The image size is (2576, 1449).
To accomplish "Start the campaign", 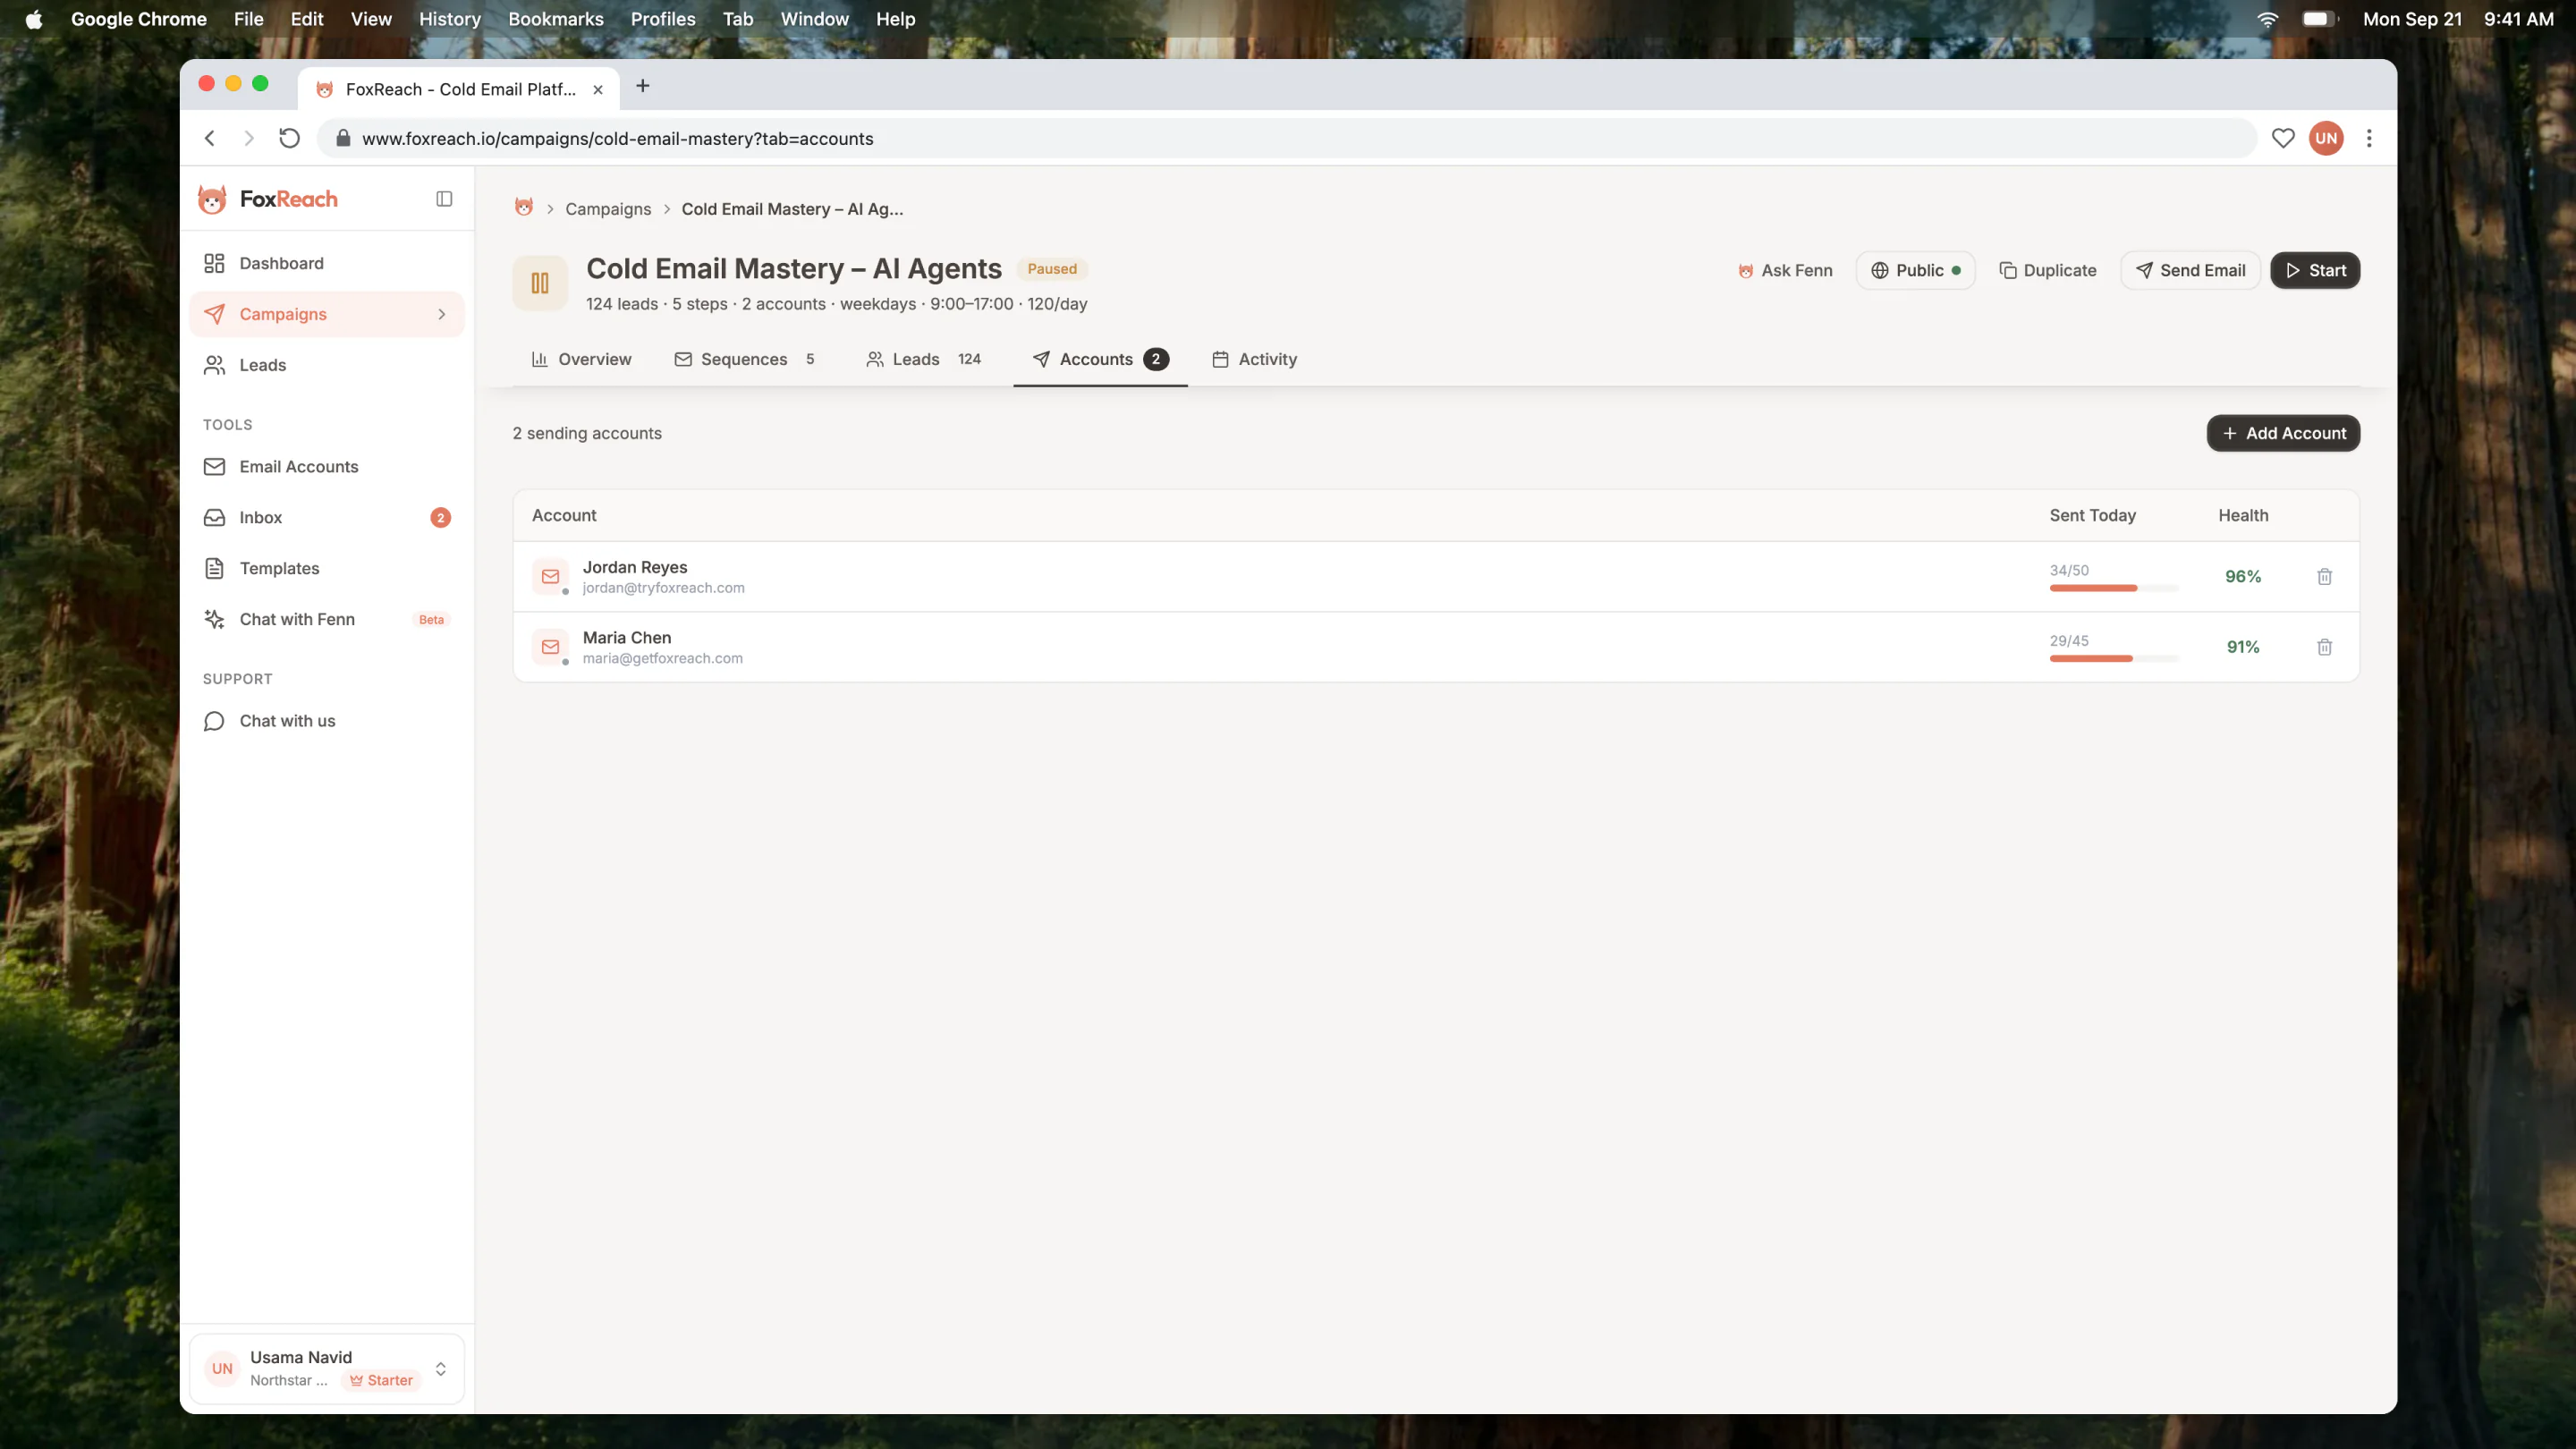I will coord(2314,270).
